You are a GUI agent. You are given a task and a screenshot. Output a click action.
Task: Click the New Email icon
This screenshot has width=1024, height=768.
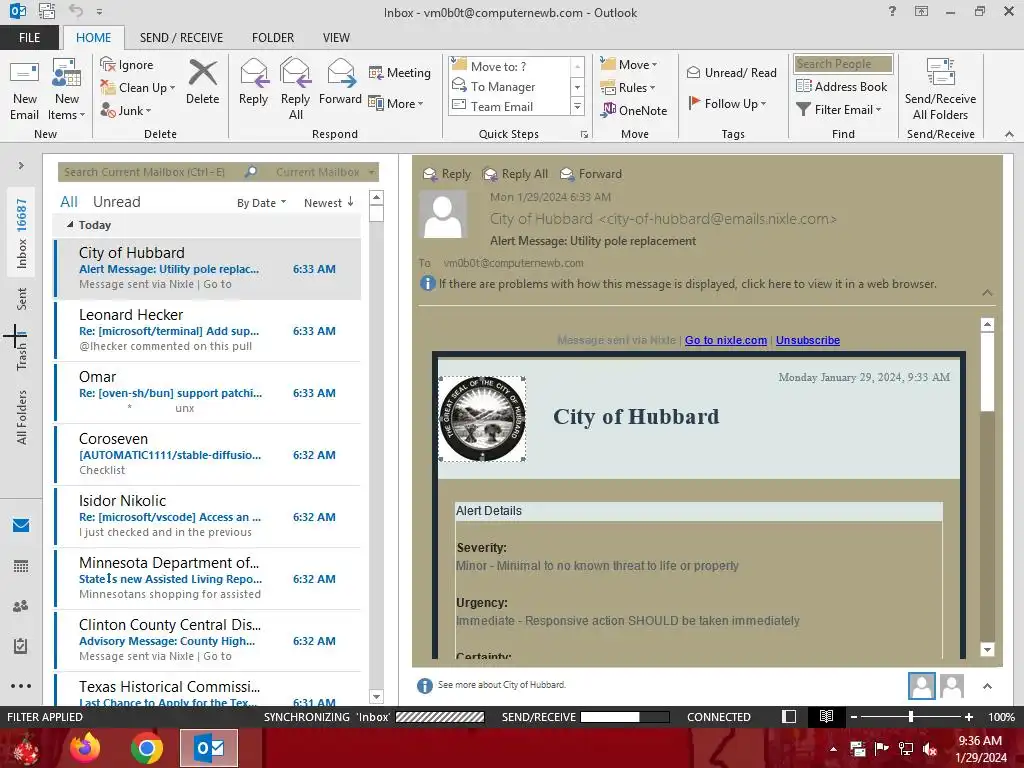tap(24, 90)
